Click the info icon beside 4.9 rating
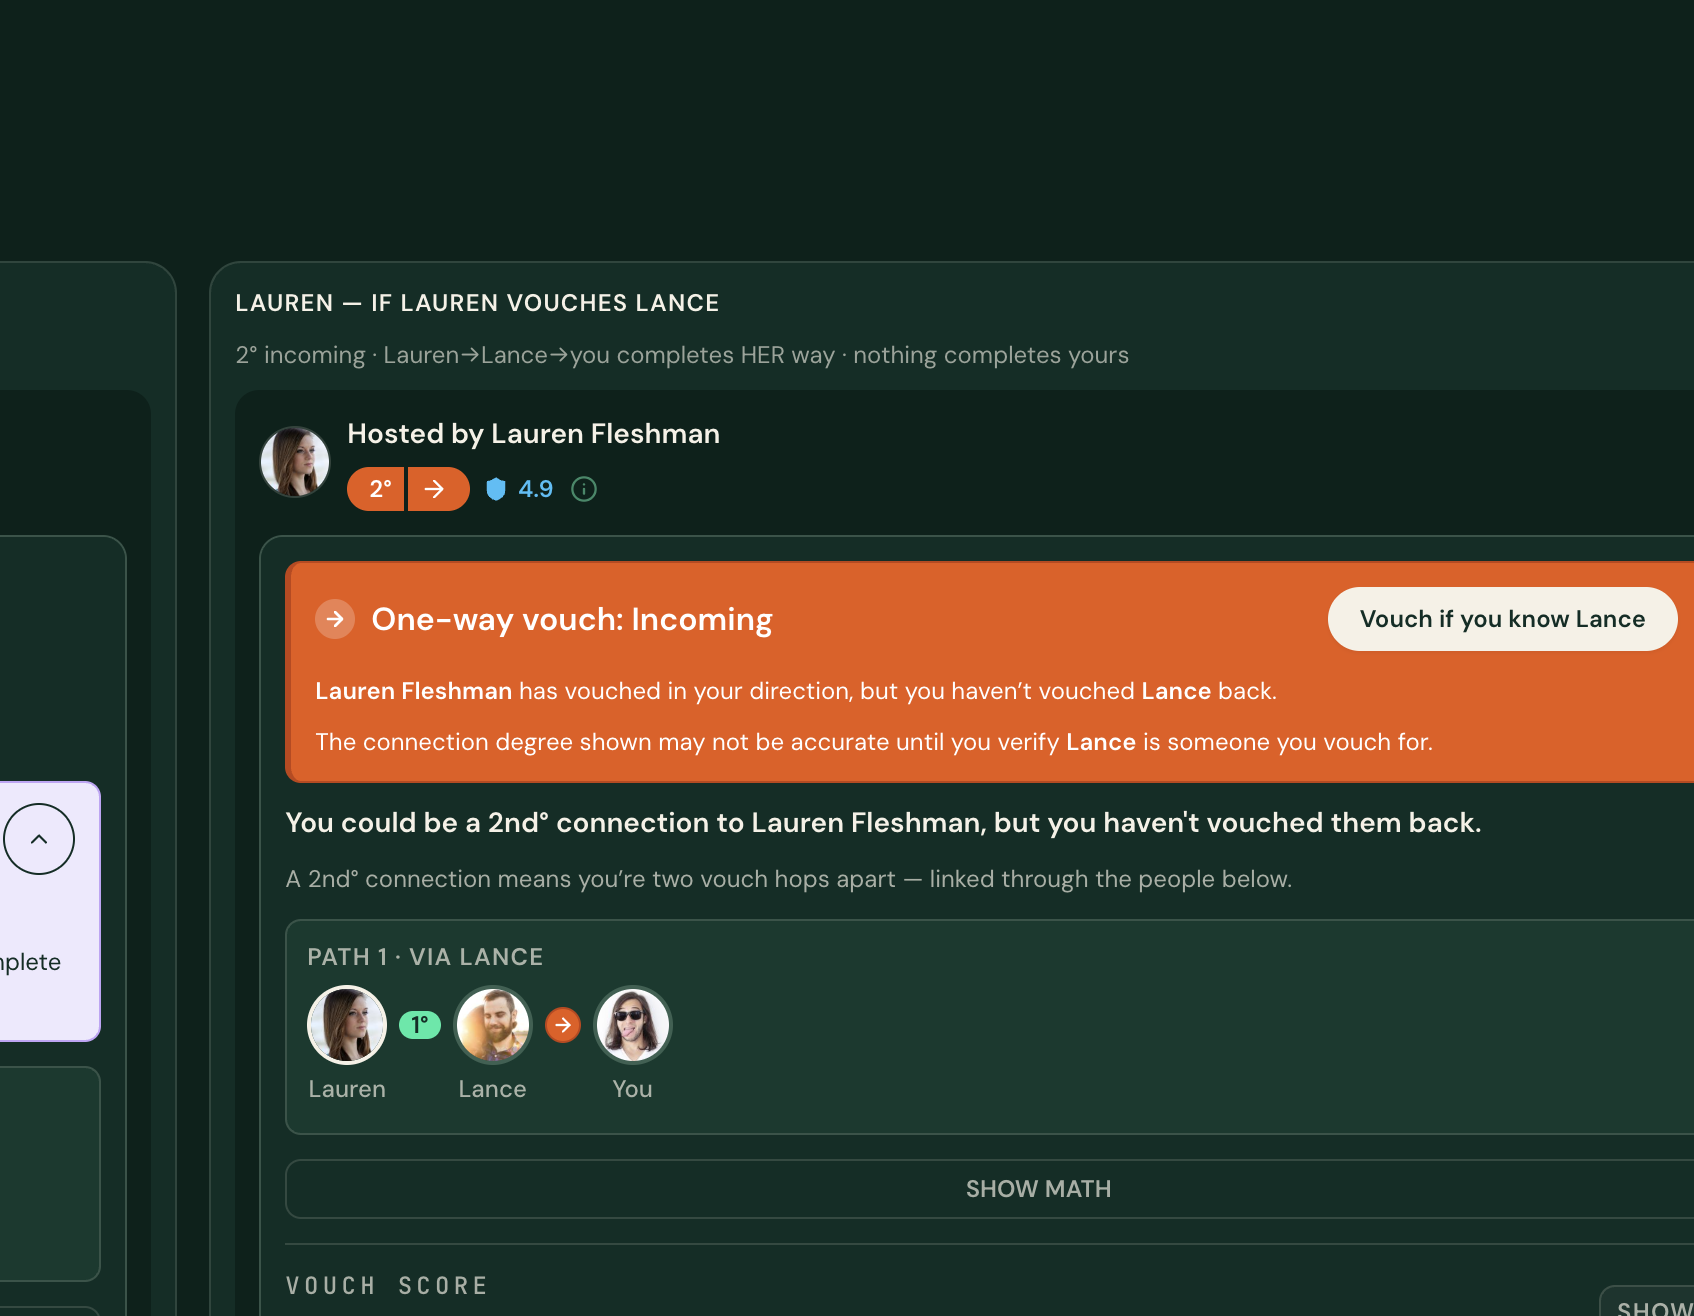The width and height of the screenshot is (1694, 1316). point(584,489)
